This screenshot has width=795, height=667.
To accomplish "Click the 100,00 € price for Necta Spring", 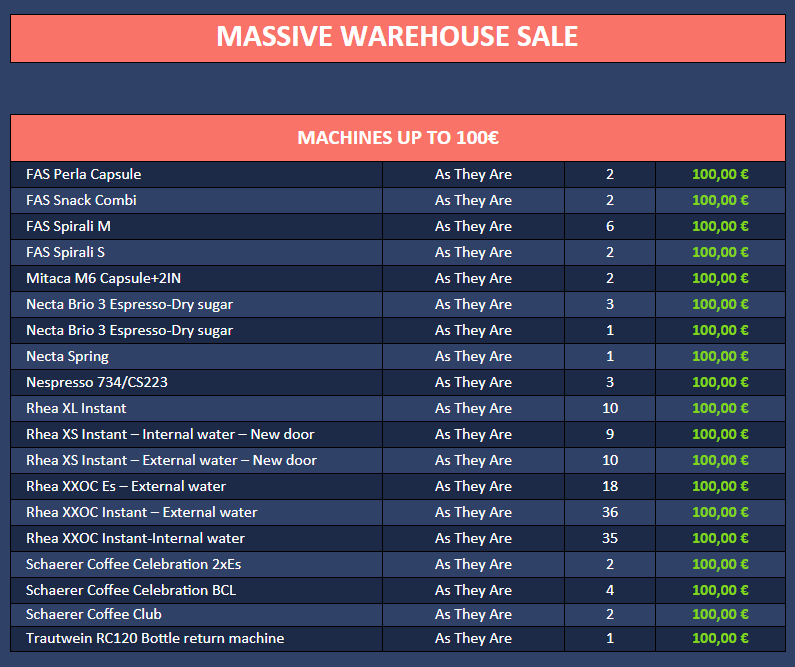I will point(720,356).
